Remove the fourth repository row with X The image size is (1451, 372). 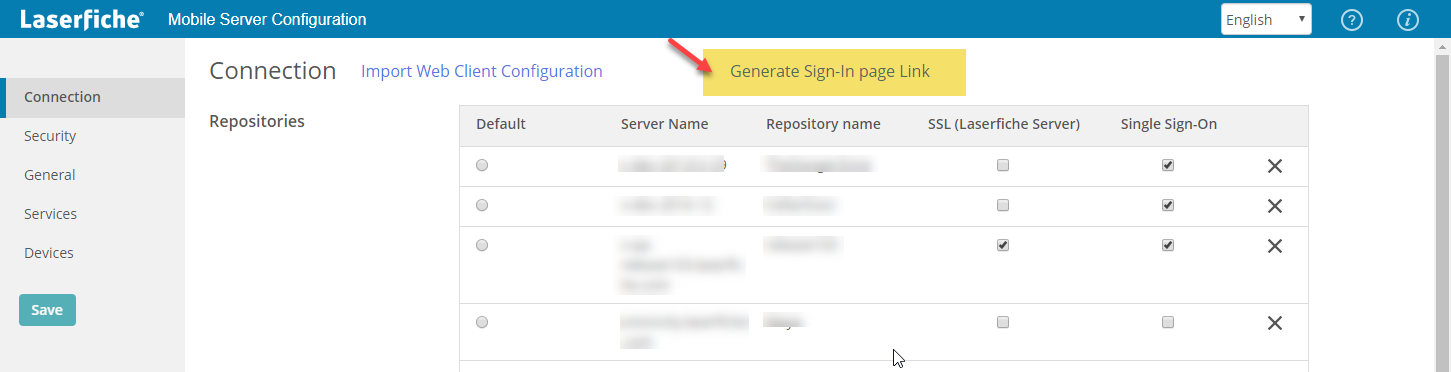[x=1275, y=323]
